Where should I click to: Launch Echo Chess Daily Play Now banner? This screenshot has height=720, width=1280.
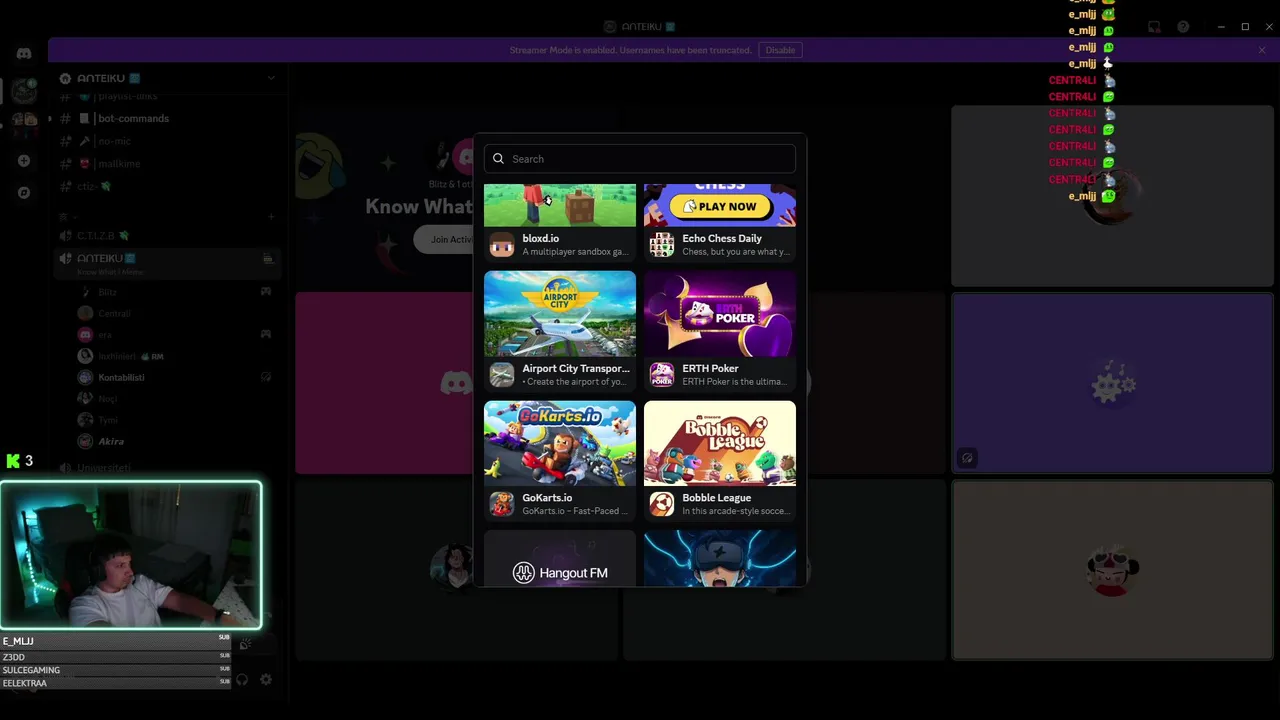[720, 205]
